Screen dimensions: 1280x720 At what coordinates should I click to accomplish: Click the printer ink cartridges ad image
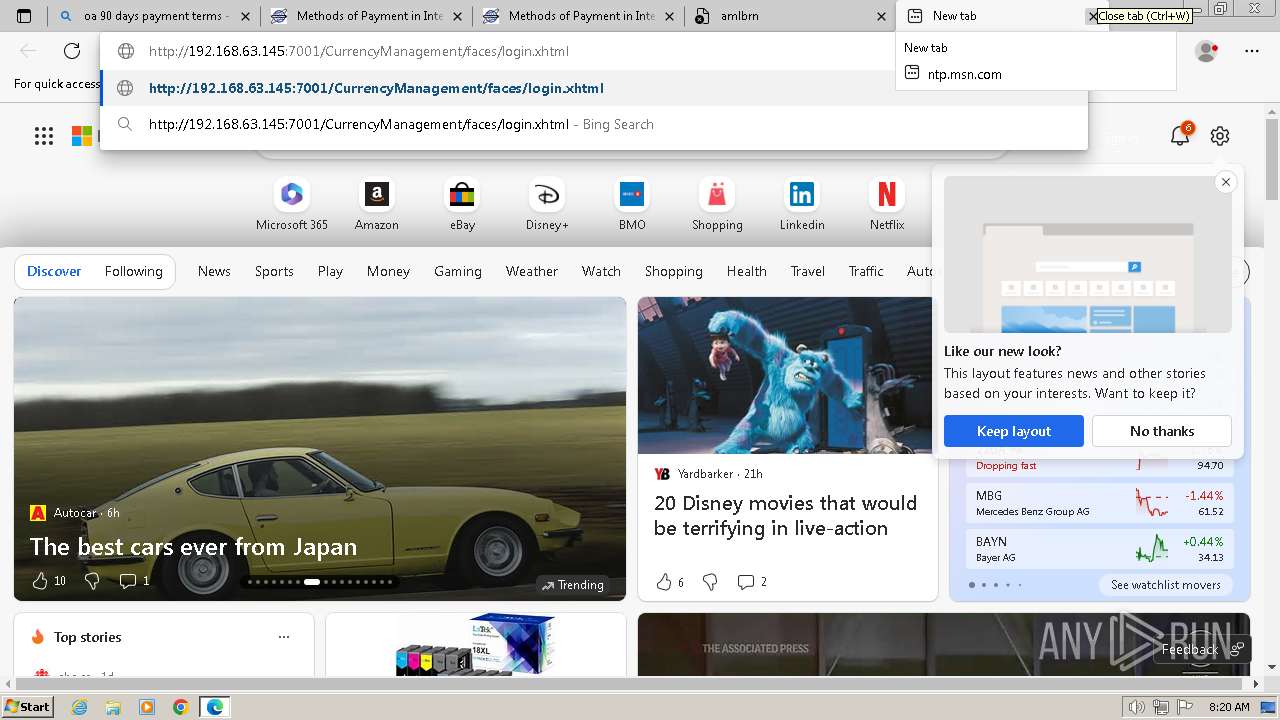pos(476,643)
